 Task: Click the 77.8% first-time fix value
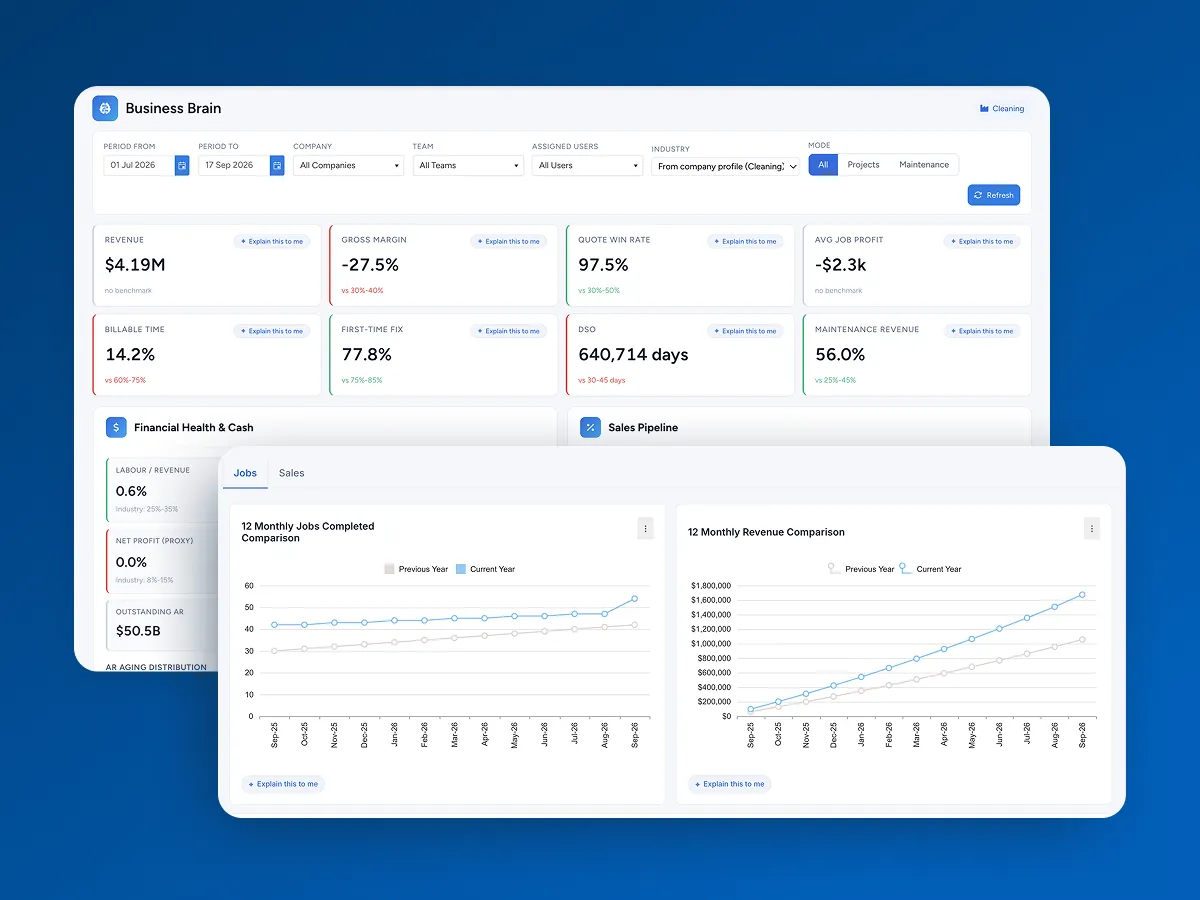click(366, 355)
